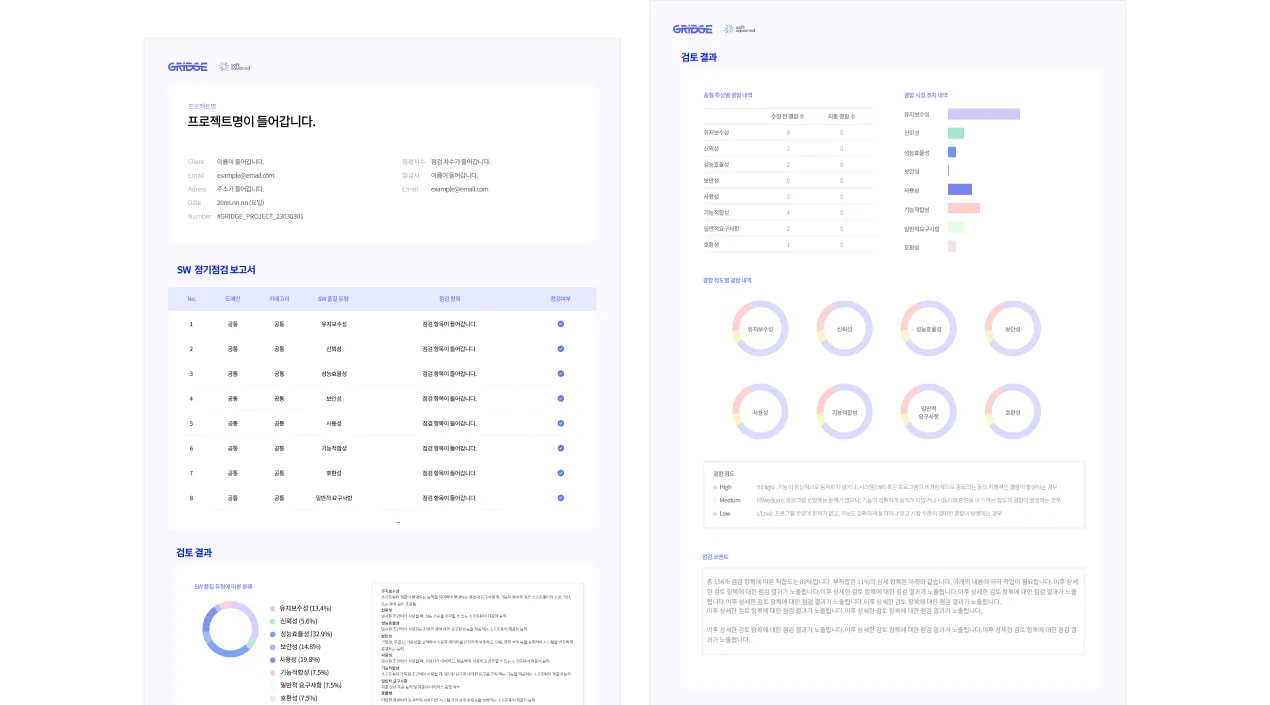Screen dimensions: 1270x705
Task: Click the 호환성 donut chart
Action: tap(1013, 412)
